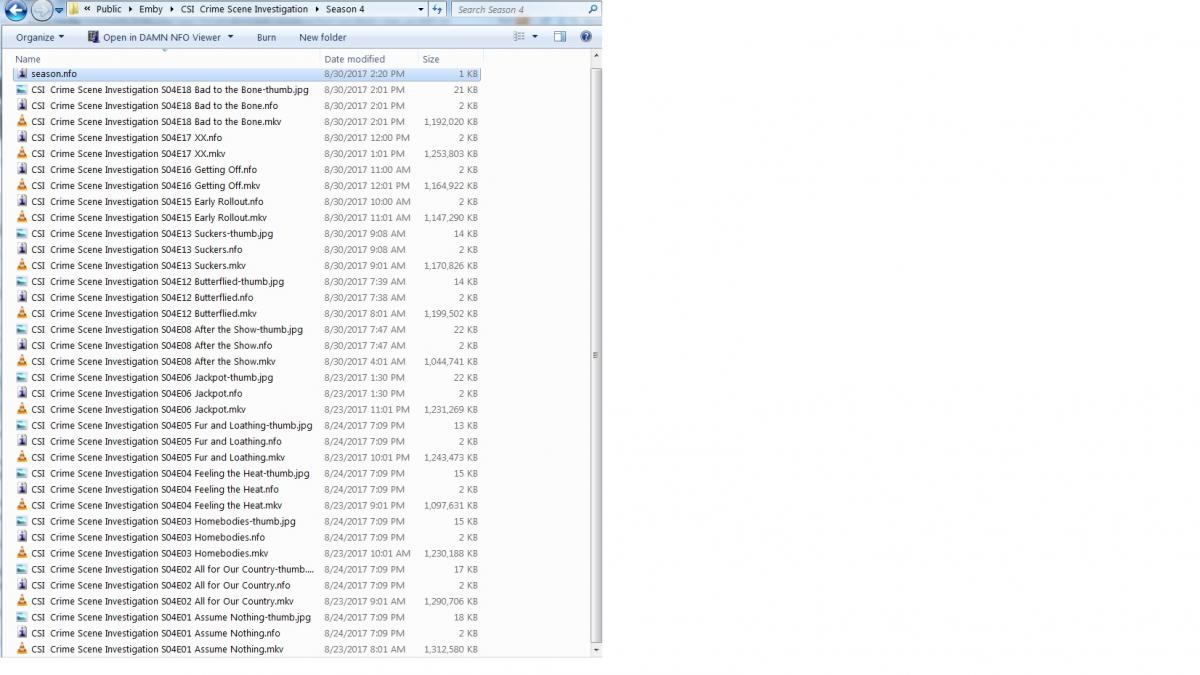The image size is (1200, 675).
Task: Click the VLC cone icon of S04E17 XX.mkv
Action: click(22, 154)
